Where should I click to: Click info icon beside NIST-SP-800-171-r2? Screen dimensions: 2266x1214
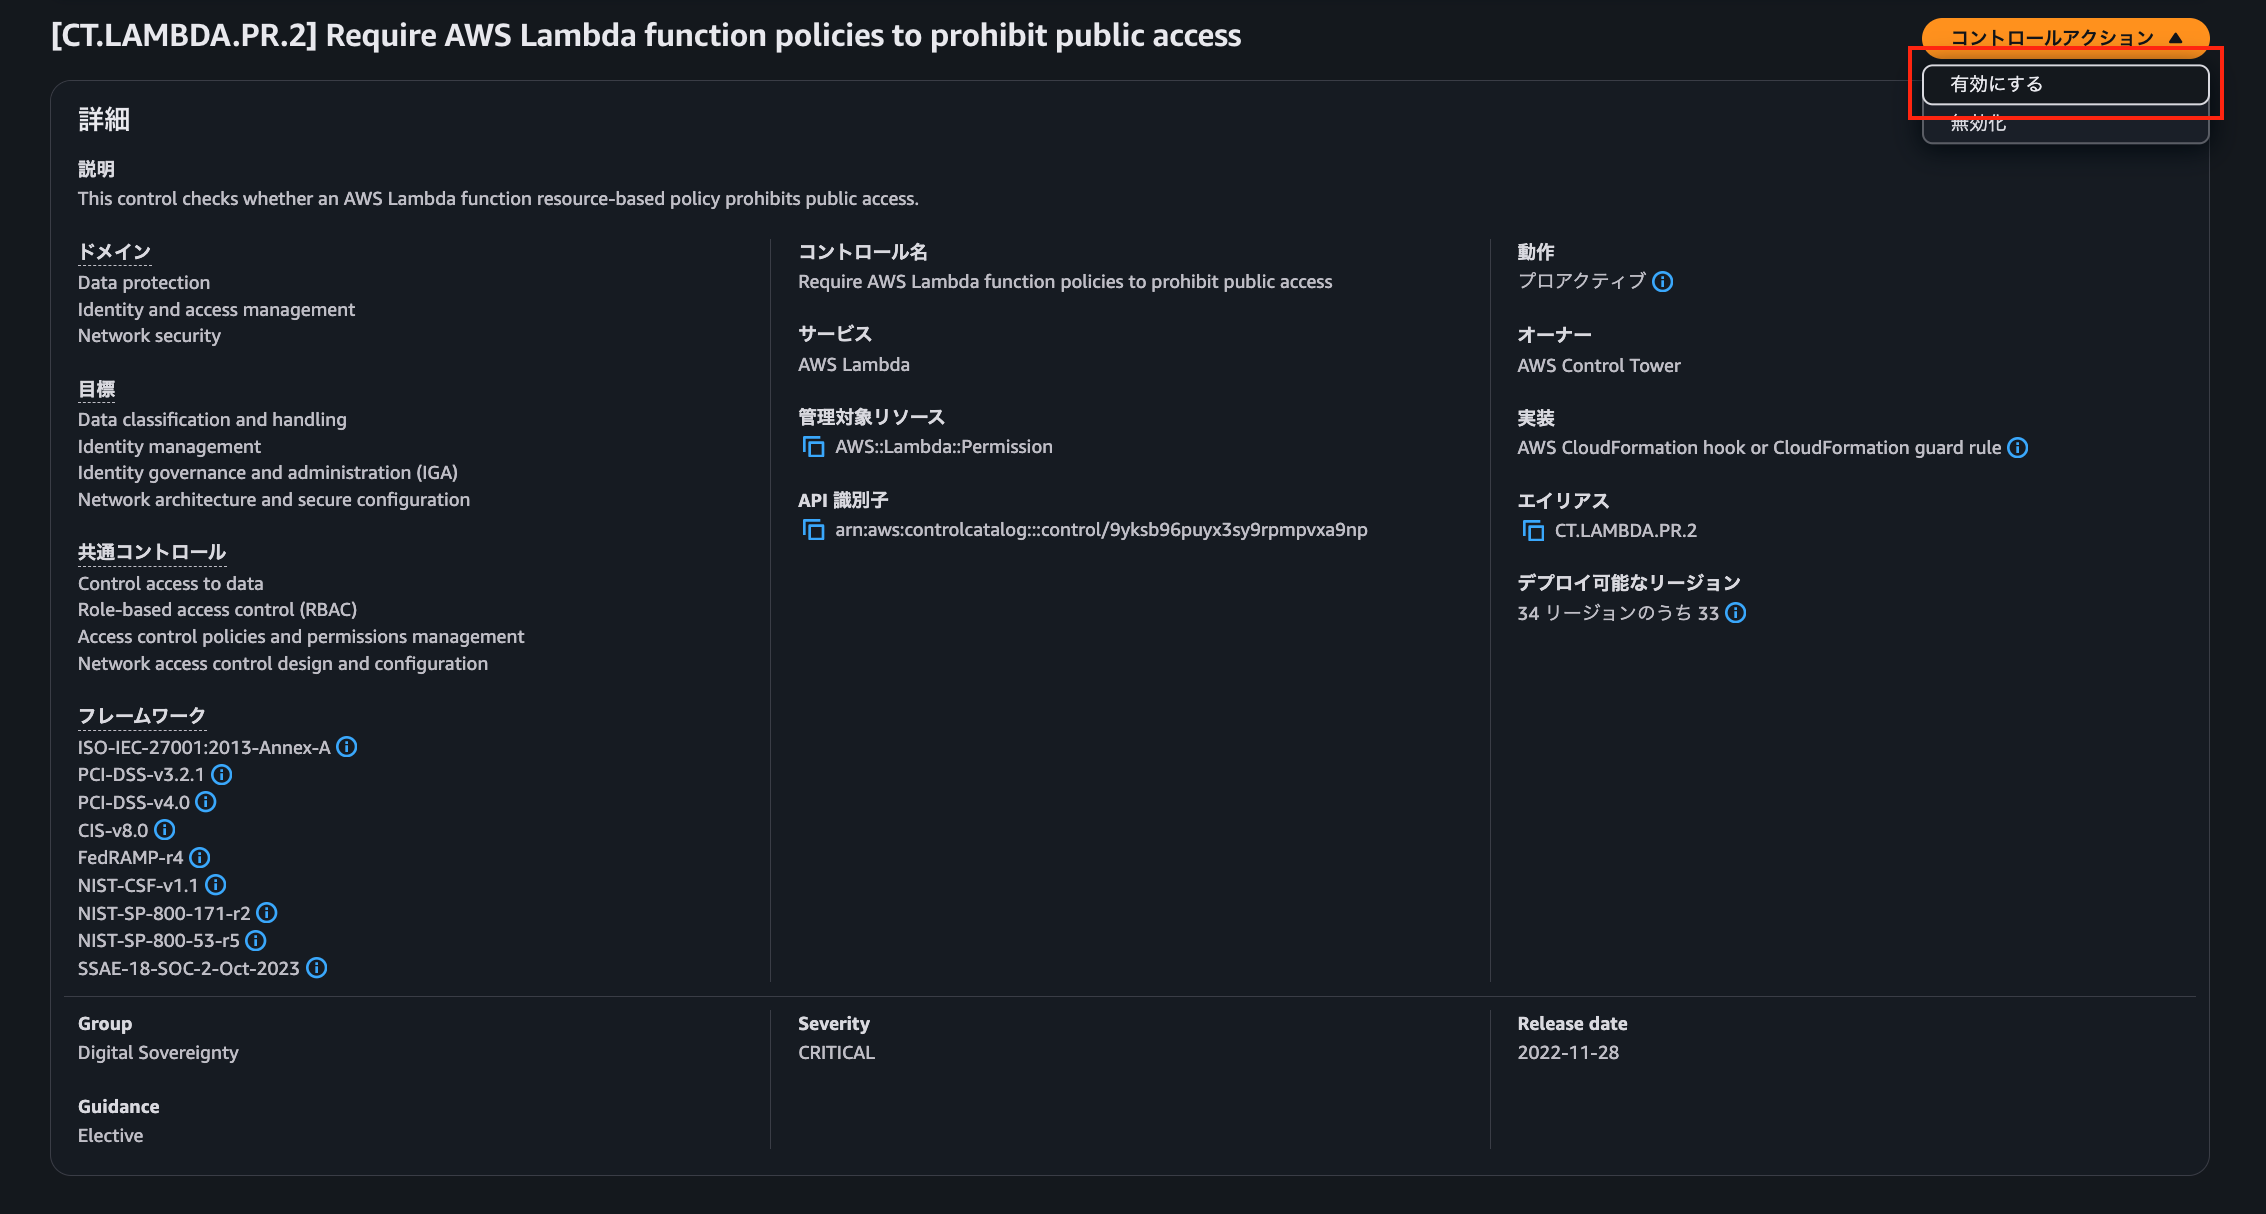[267, 913]
